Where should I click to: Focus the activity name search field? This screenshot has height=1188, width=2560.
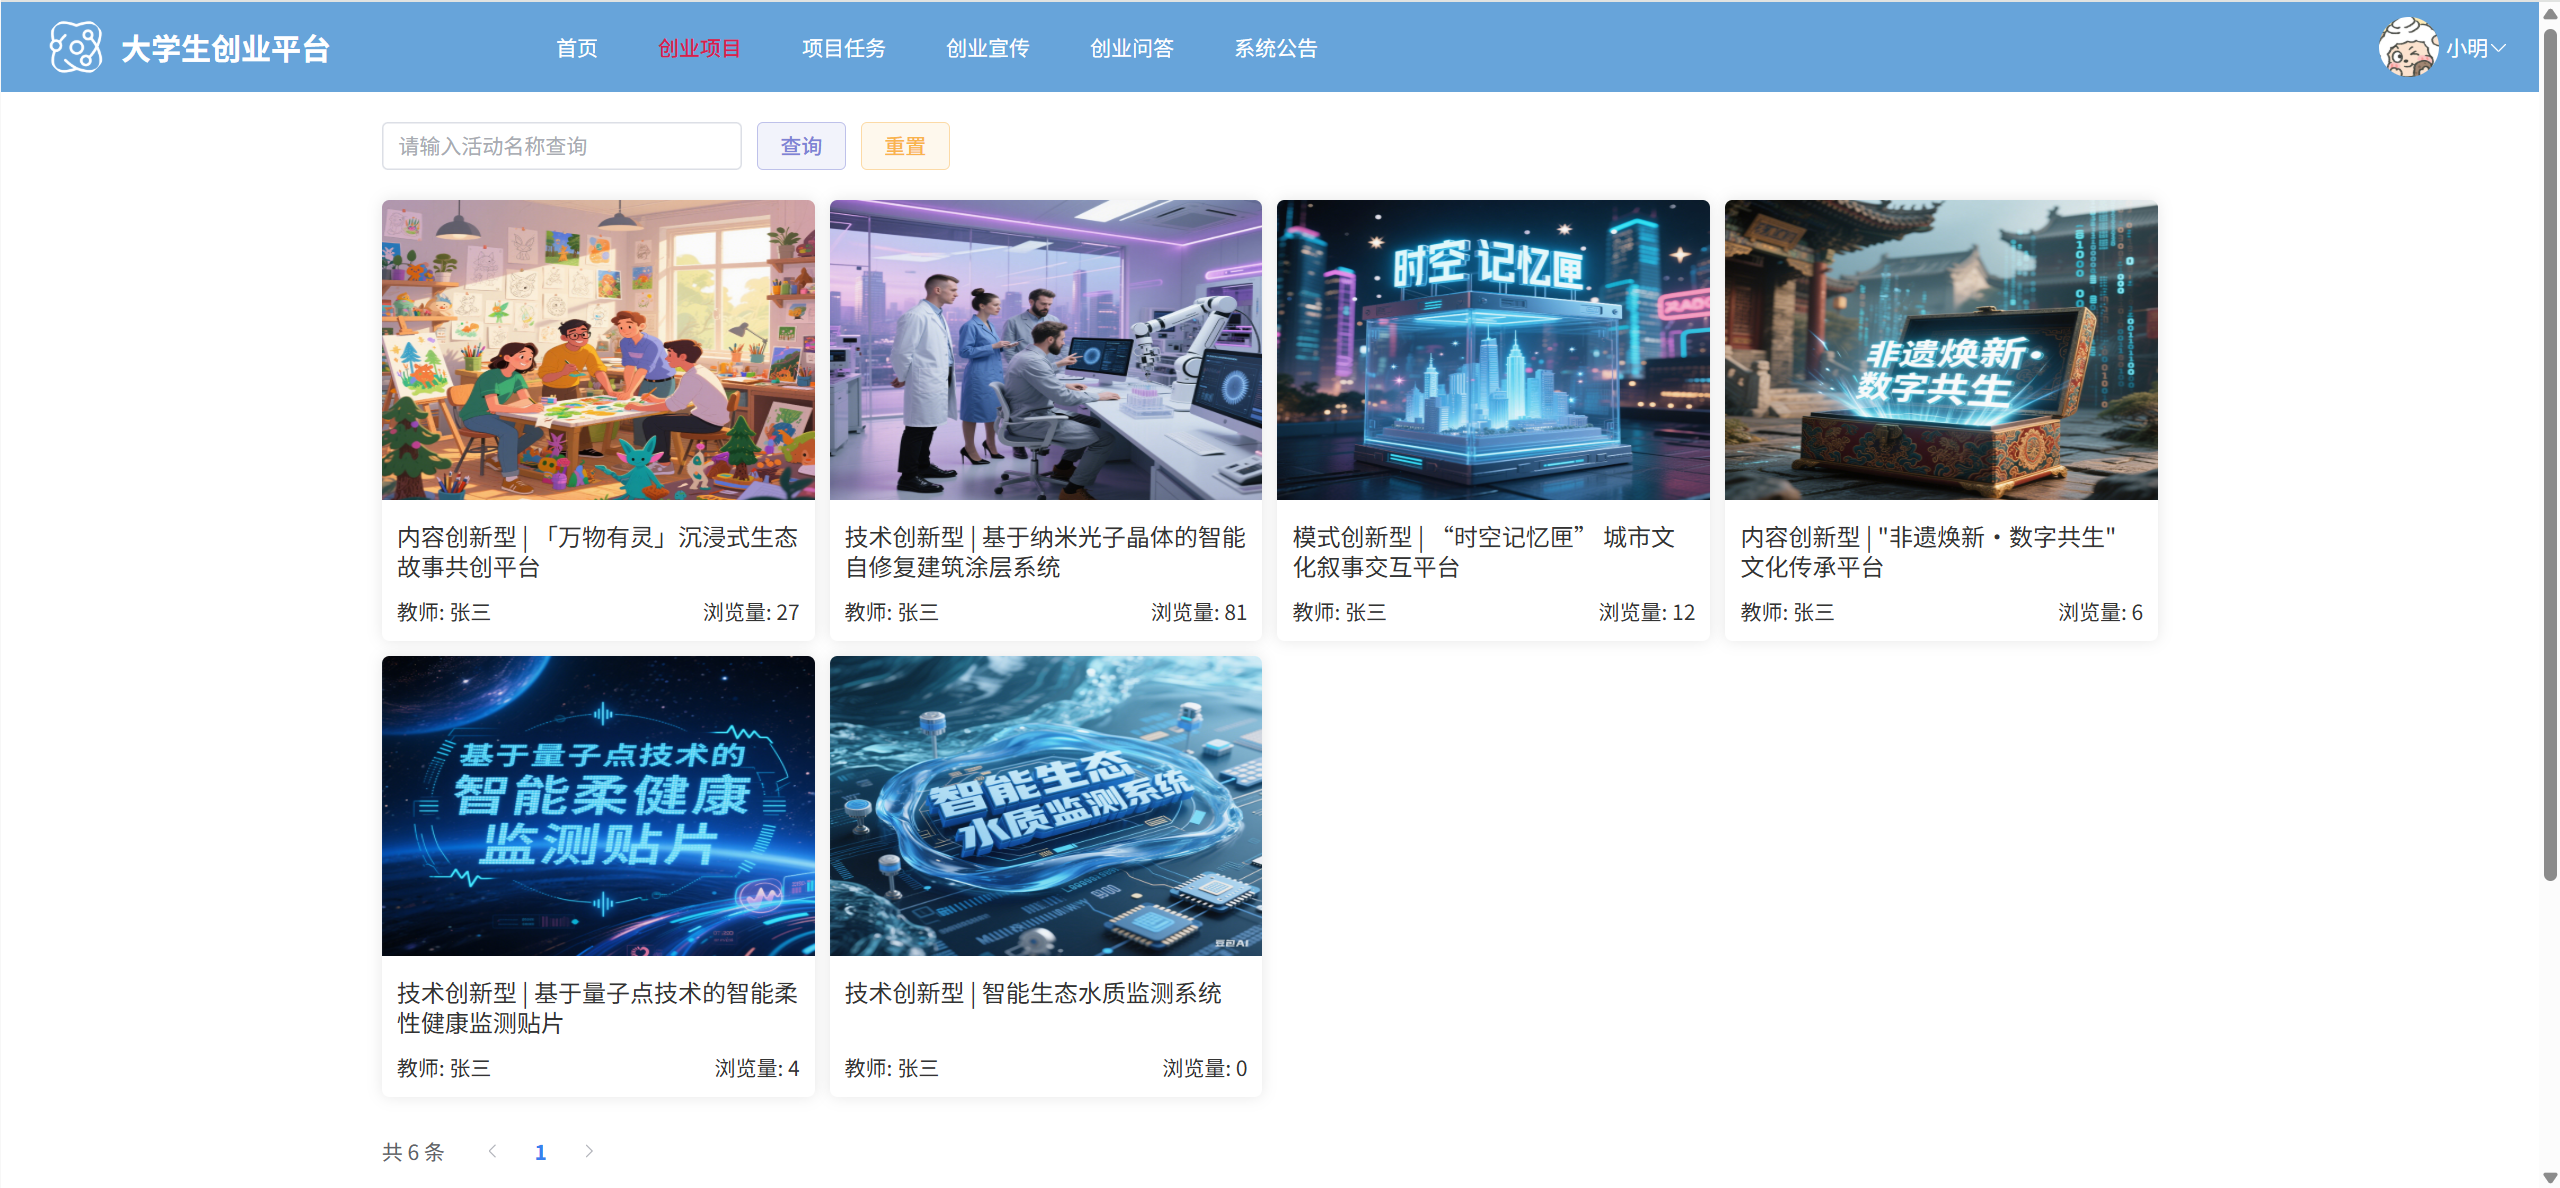[x=561, y=146]
